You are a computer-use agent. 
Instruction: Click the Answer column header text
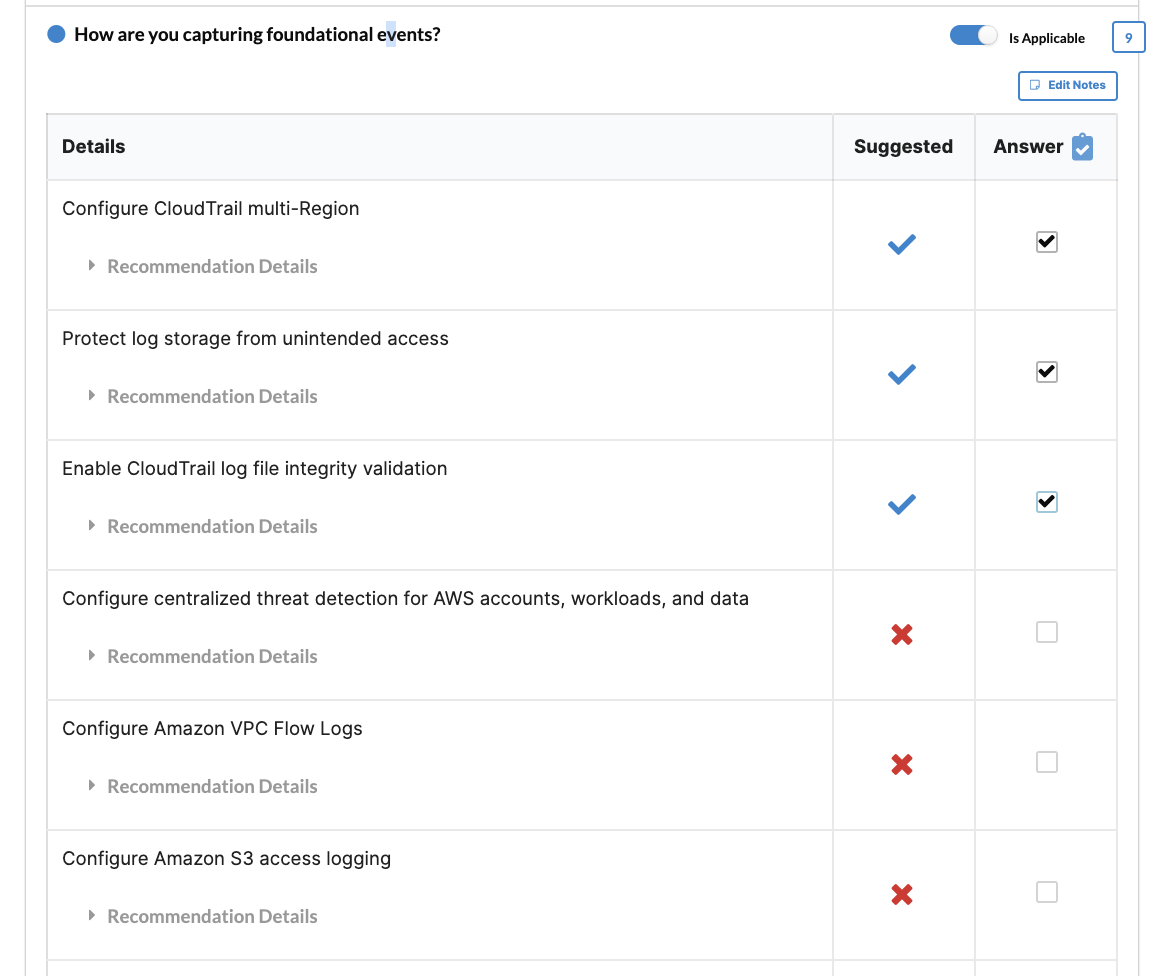click(1028, 147)
